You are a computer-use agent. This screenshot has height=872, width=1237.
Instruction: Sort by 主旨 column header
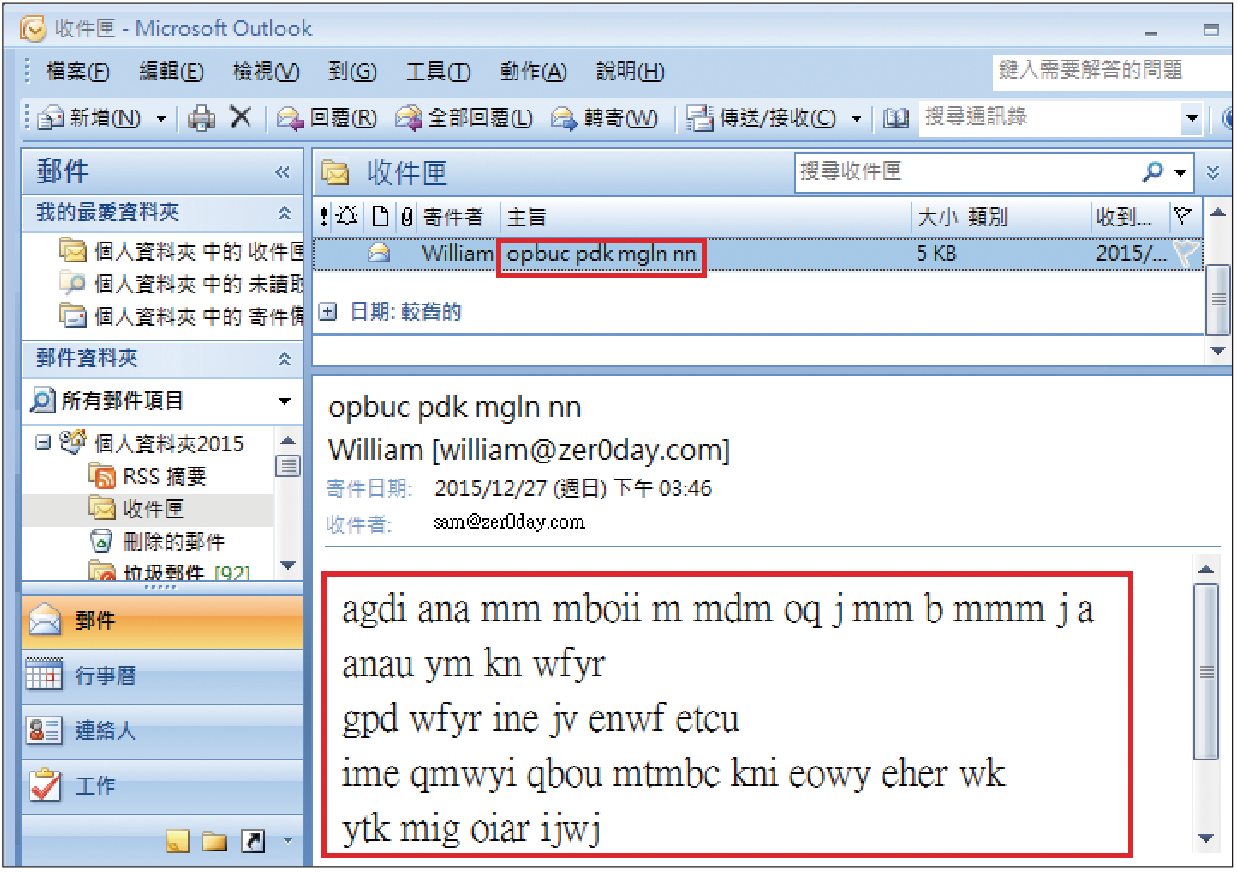[705, 216]
